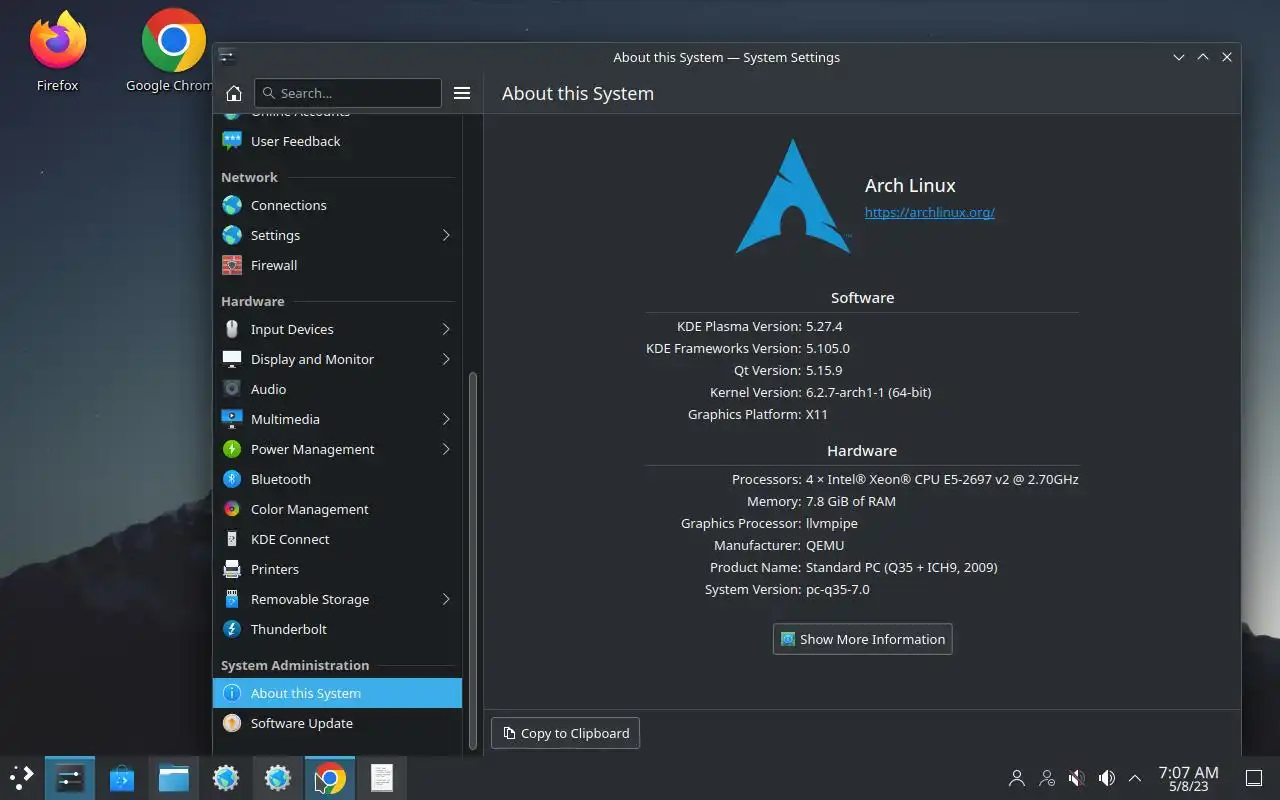
Task: Select the KDE Connect phone icon
Action: [x=232, y=539]
